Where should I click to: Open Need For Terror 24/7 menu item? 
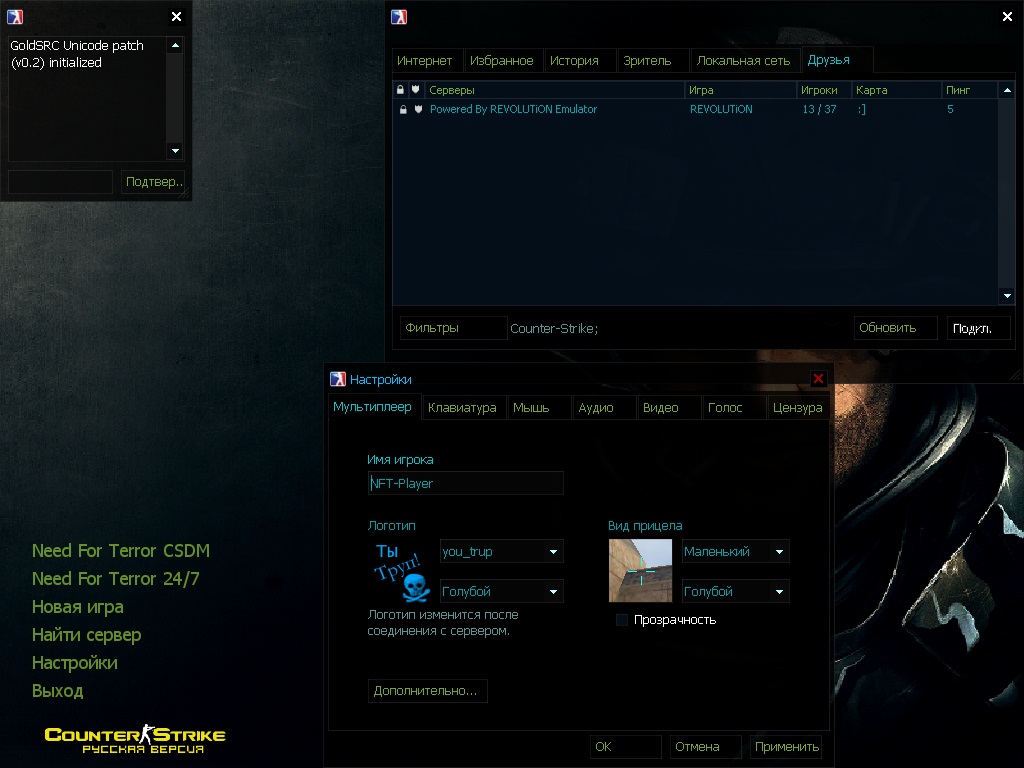(x=116, y=579)
